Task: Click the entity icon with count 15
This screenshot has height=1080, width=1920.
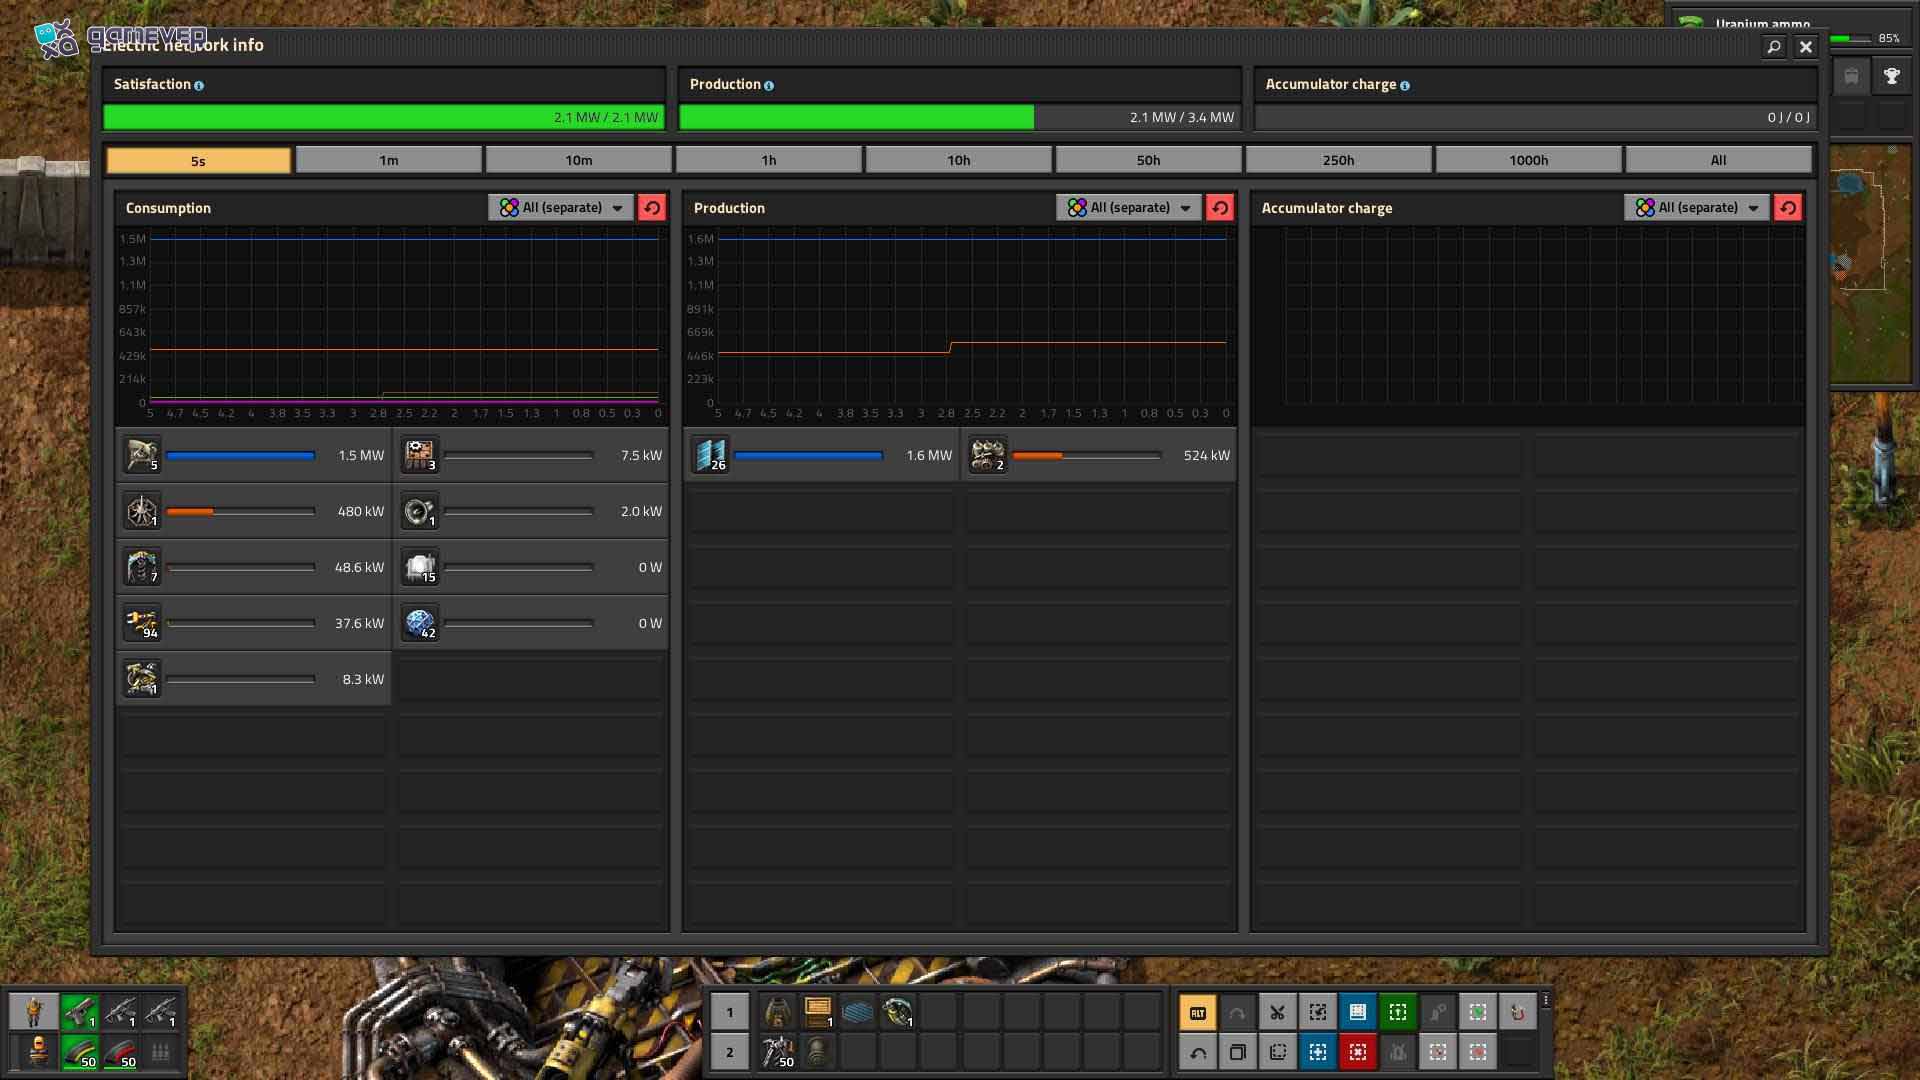Action: pos(419,567)
